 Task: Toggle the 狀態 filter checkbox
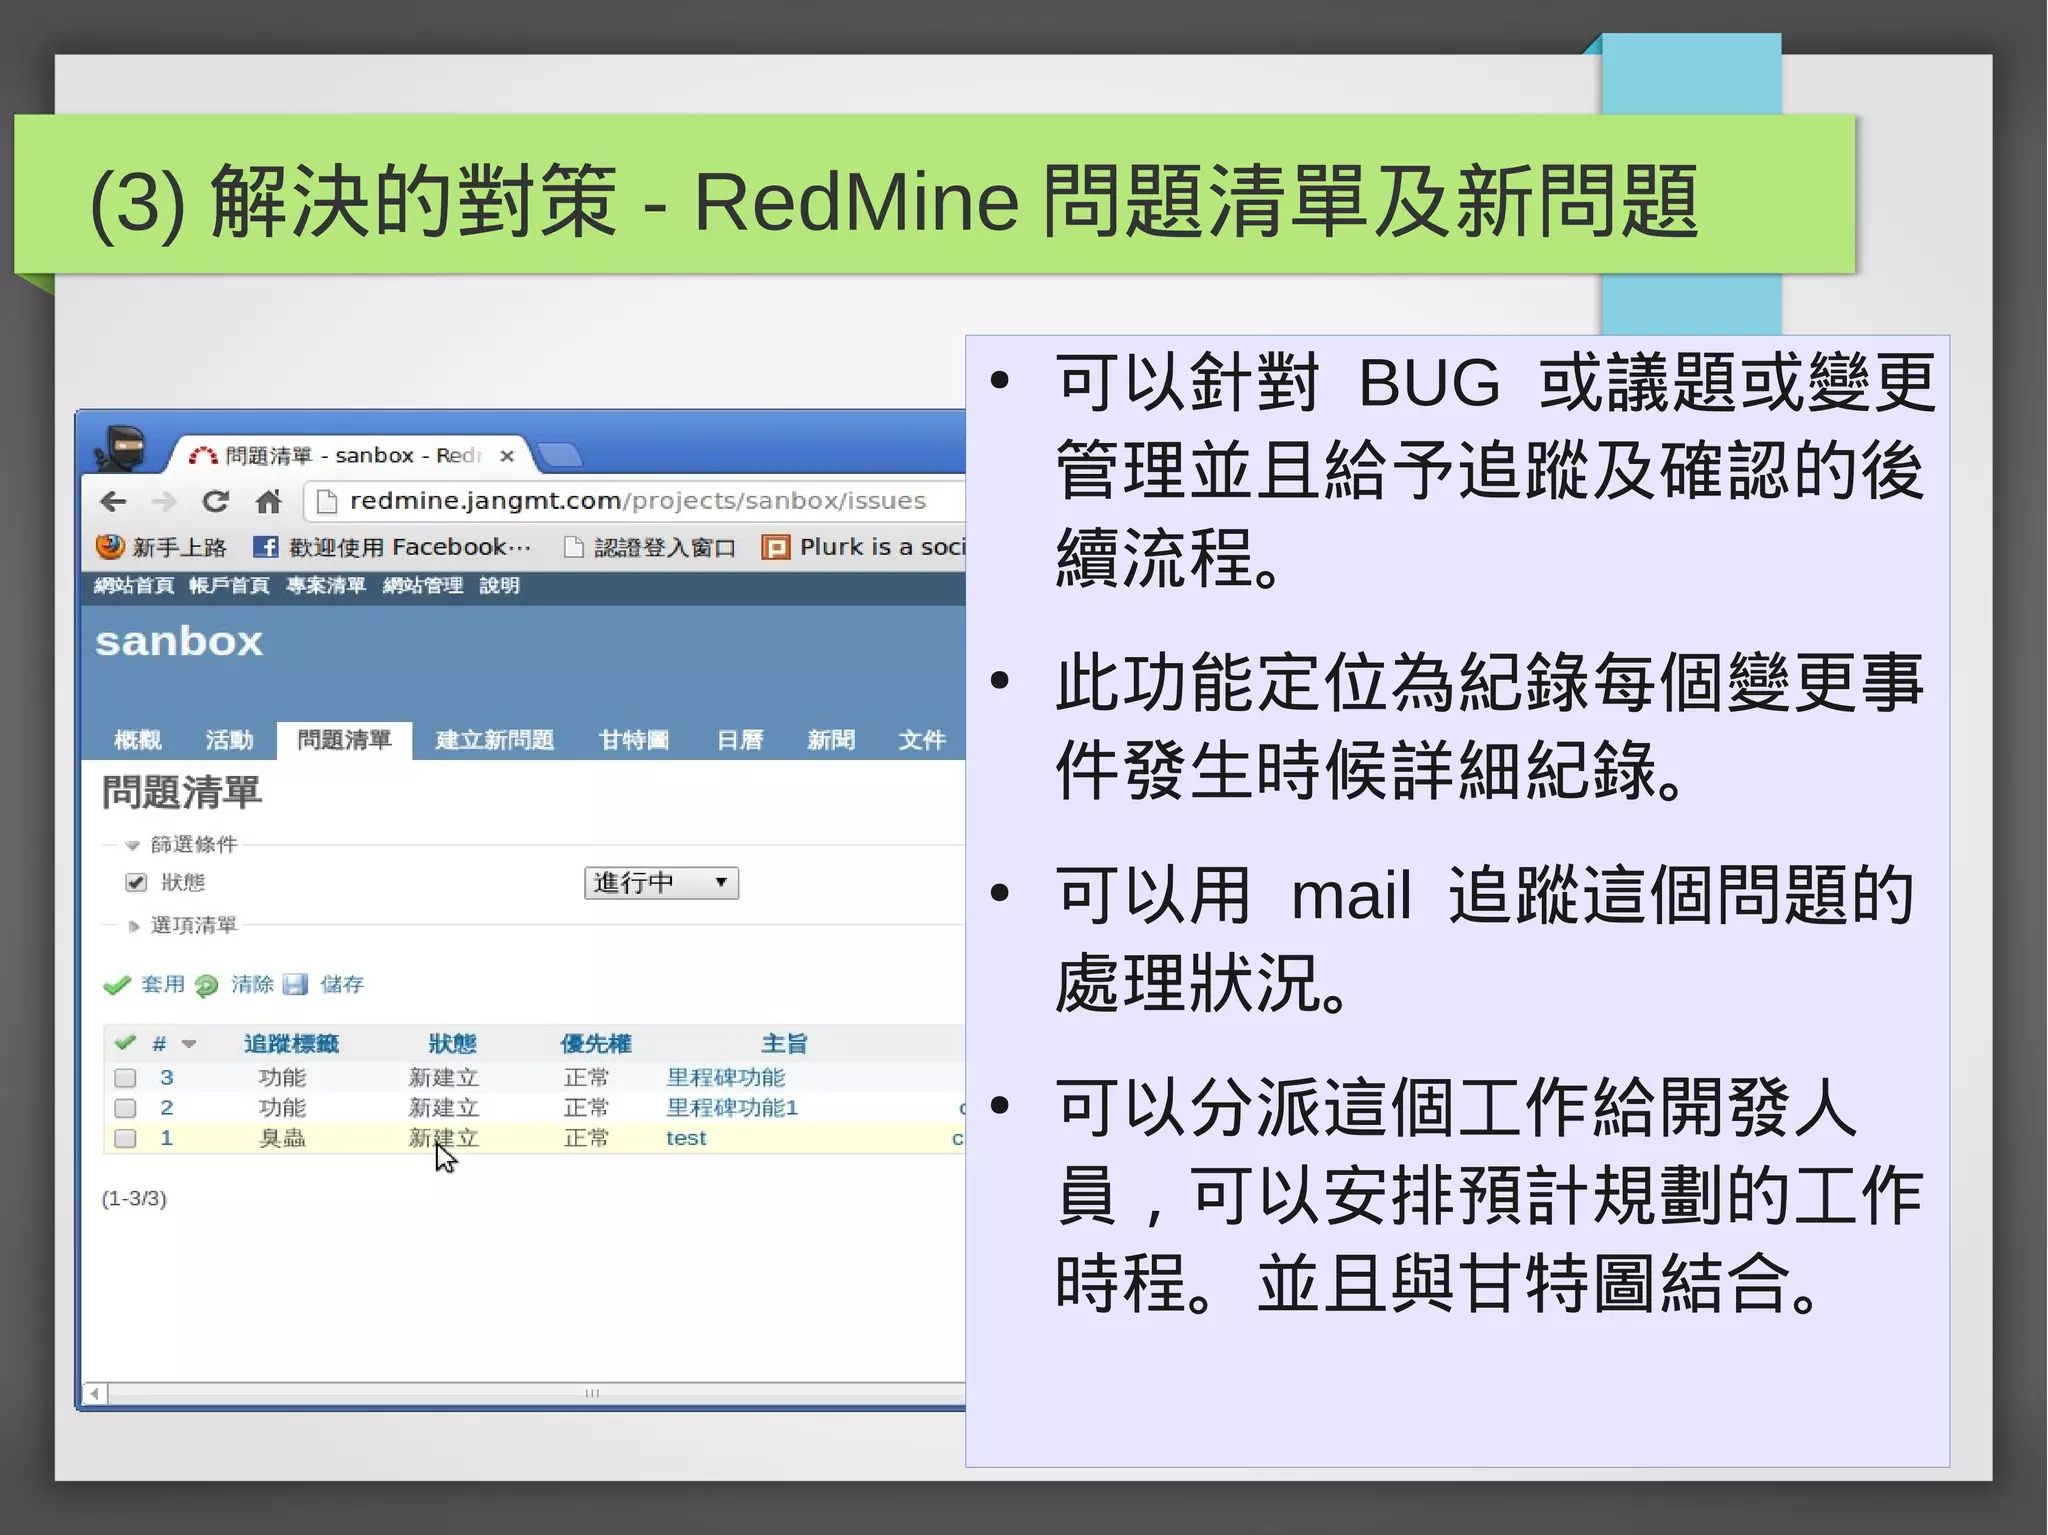click(136, 882)
